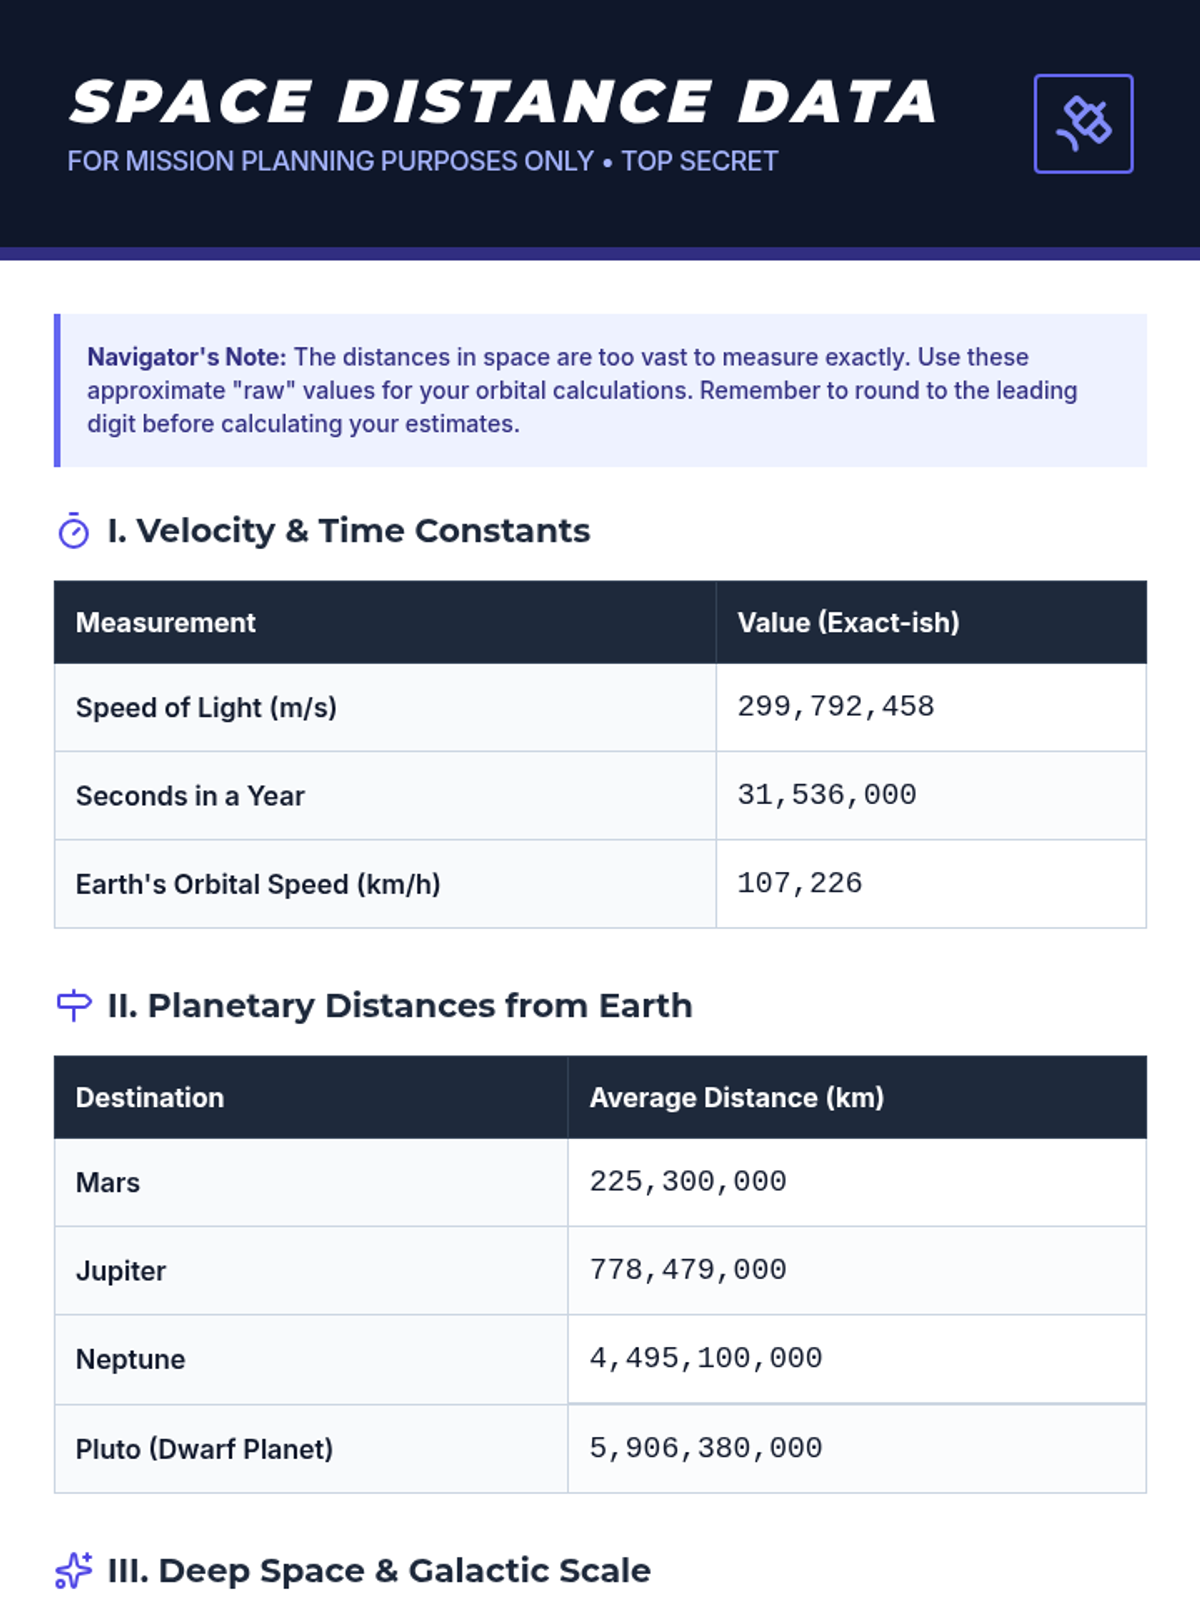Click the Space Distance Data title
This screenshot has height=1600, width=1200.
[x=503, y=102]
